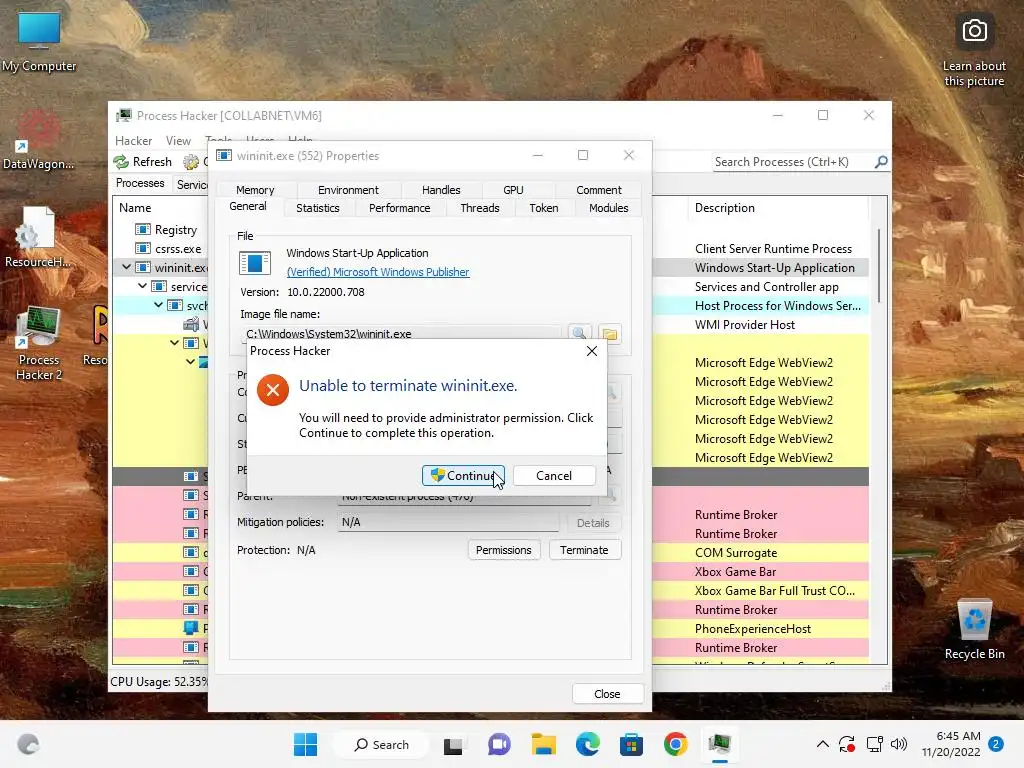1024x768 pixels.
Task: Open the Recycle Bin
Action: coord(974,629)
